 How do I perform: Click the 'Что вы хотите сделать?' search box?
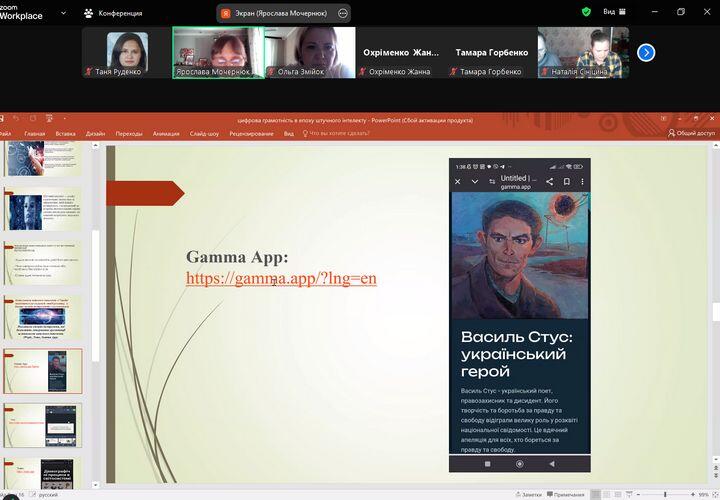(336, 133)
